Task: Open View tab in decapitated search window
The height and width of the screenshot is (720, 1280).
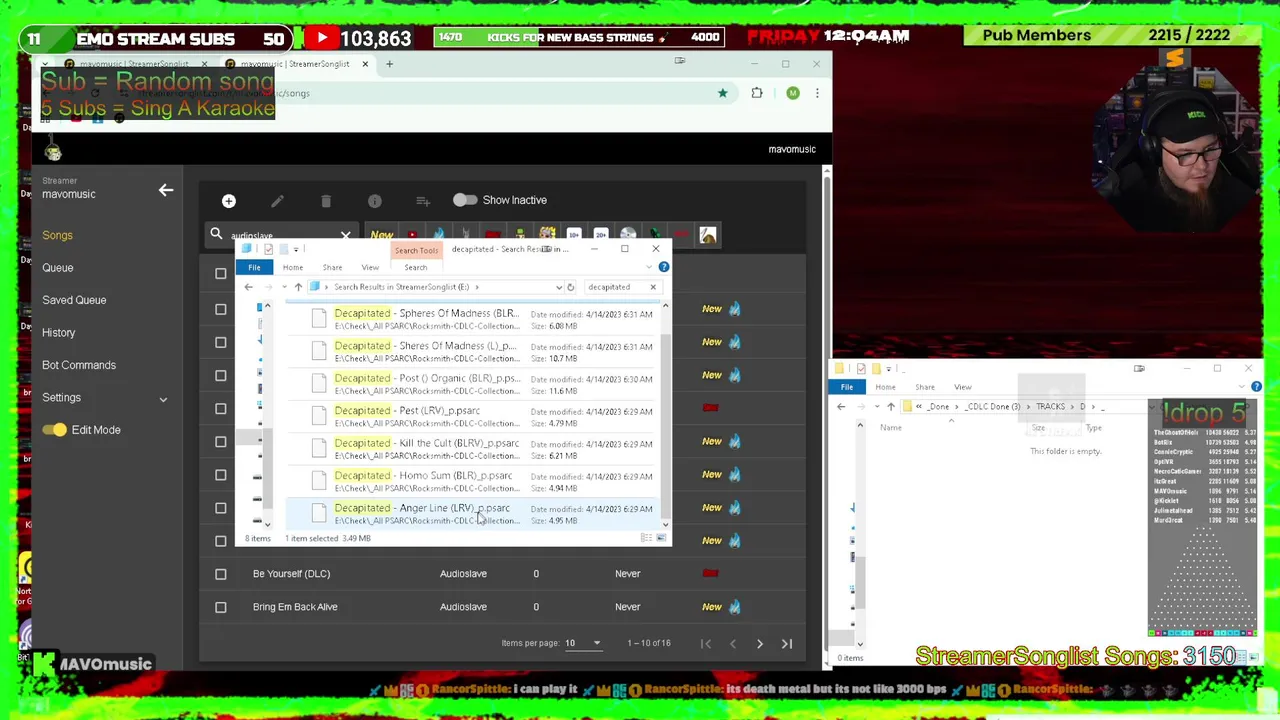Action: click(x=370, y=267)
